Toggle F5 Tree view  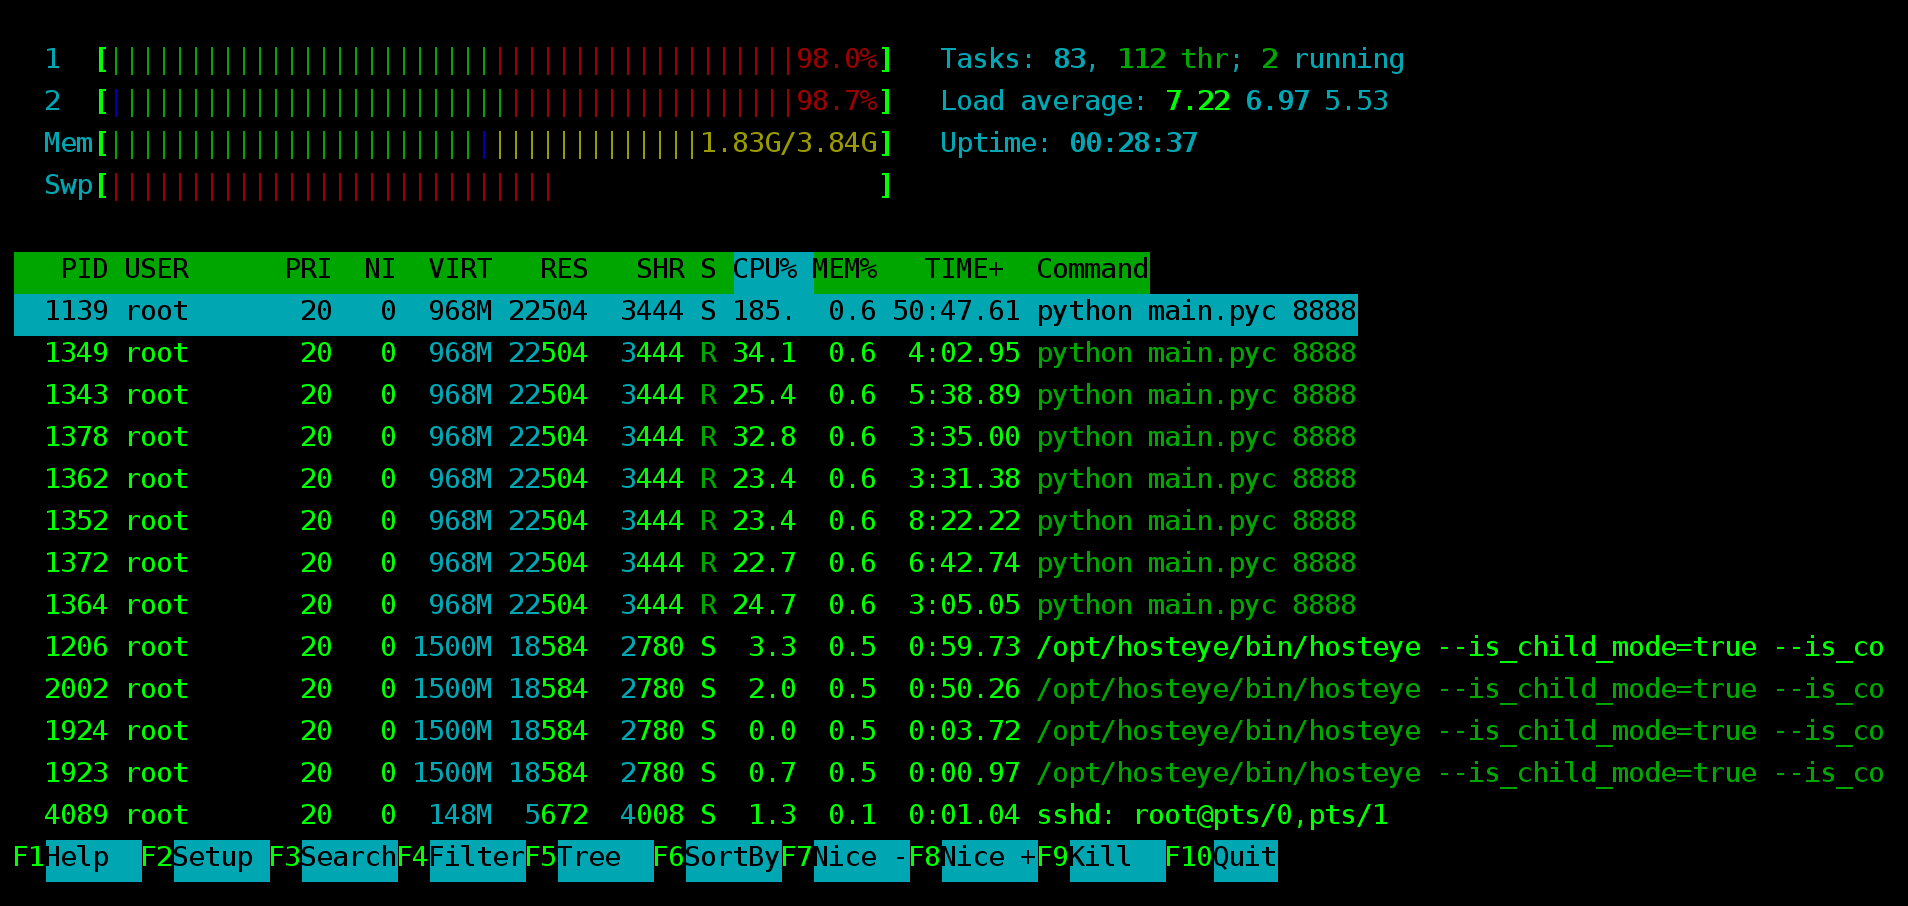point(590,859)
